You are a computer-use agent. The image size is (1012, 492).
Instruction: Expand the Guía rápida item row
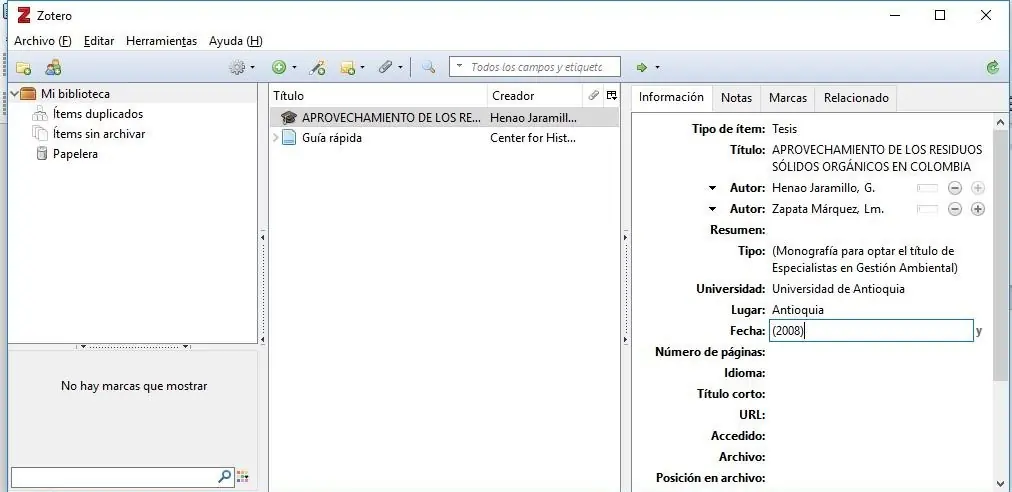(x=276, y=138)
